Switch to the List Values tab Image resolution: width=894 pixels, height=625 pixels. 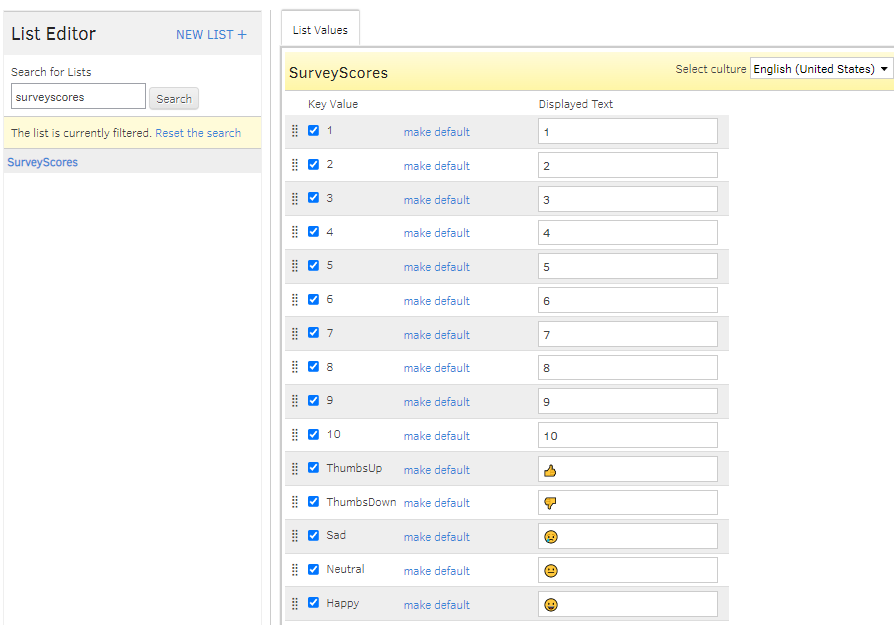point(320,30)
